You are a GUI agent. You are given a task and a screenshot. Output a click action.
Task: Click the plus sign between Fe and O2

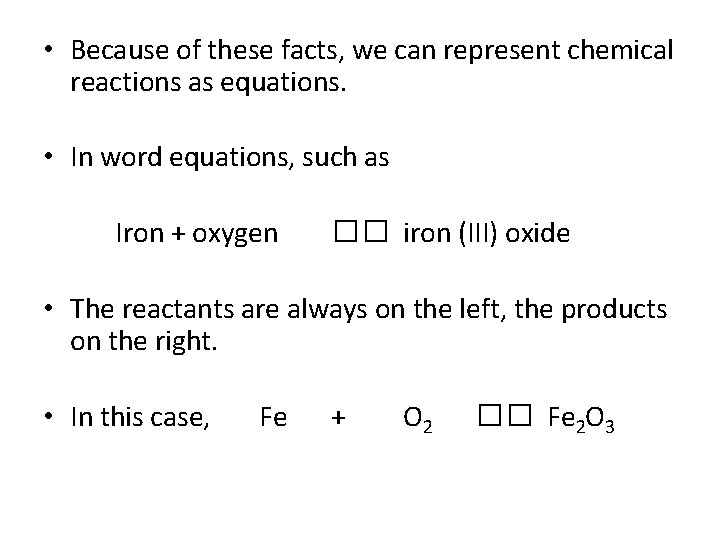[x=338, y=420]
